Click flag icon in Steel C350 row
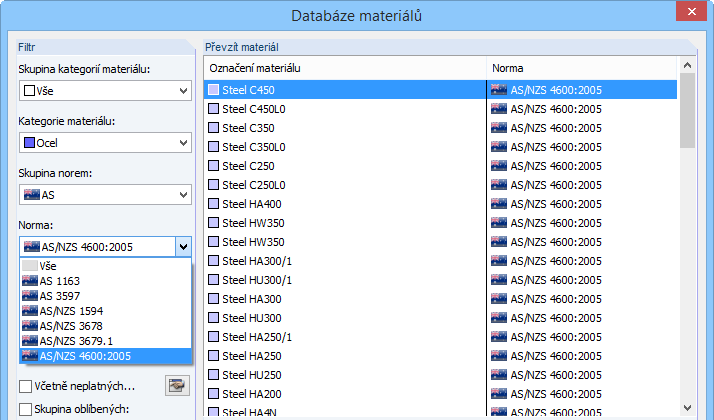Viewport: 714px width, 420px height. [x=499, y=128]
